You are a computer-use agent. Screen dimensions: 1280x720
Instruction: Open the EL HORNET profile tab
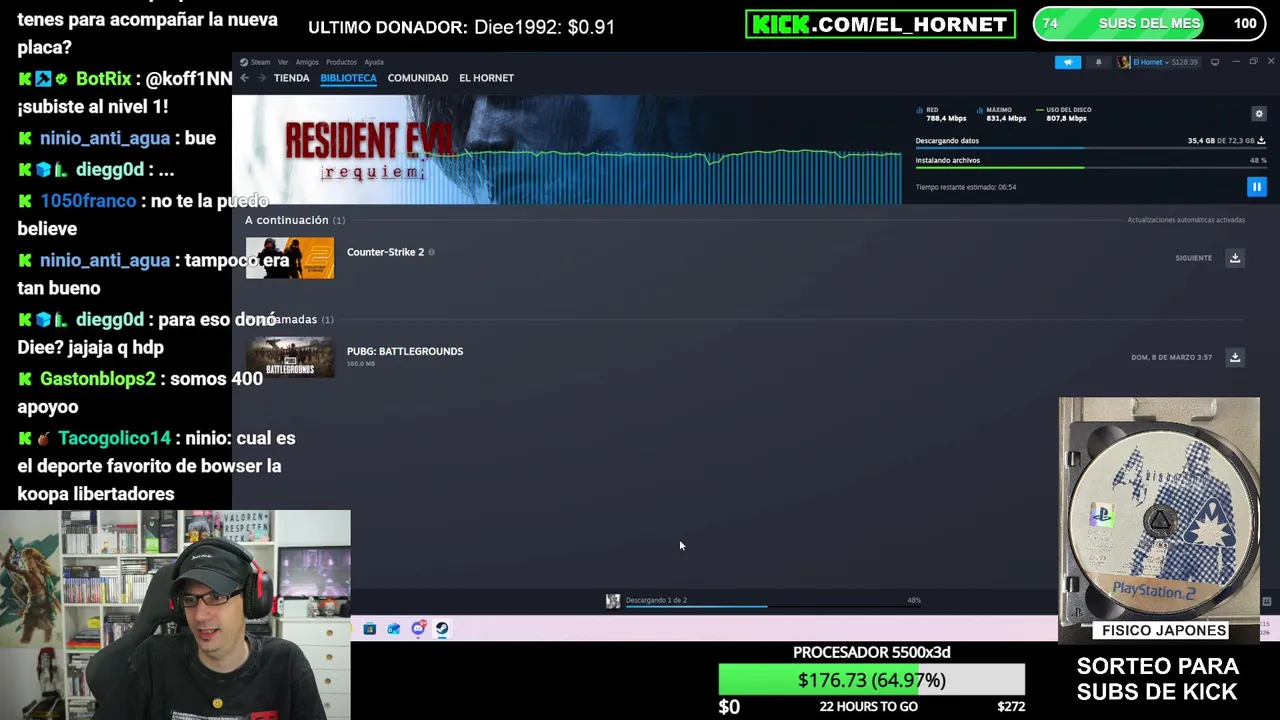[x=486, y=78]
